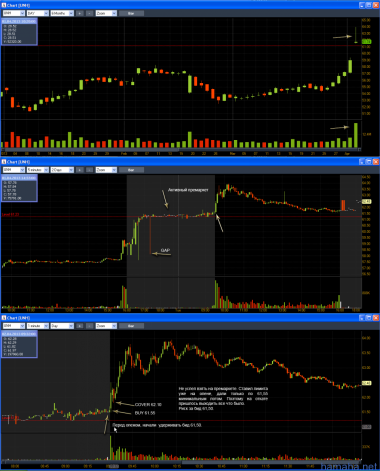Click the plus button in the middle chart toolbar
This screenshot has height=471, width=380.
(80, 170)
